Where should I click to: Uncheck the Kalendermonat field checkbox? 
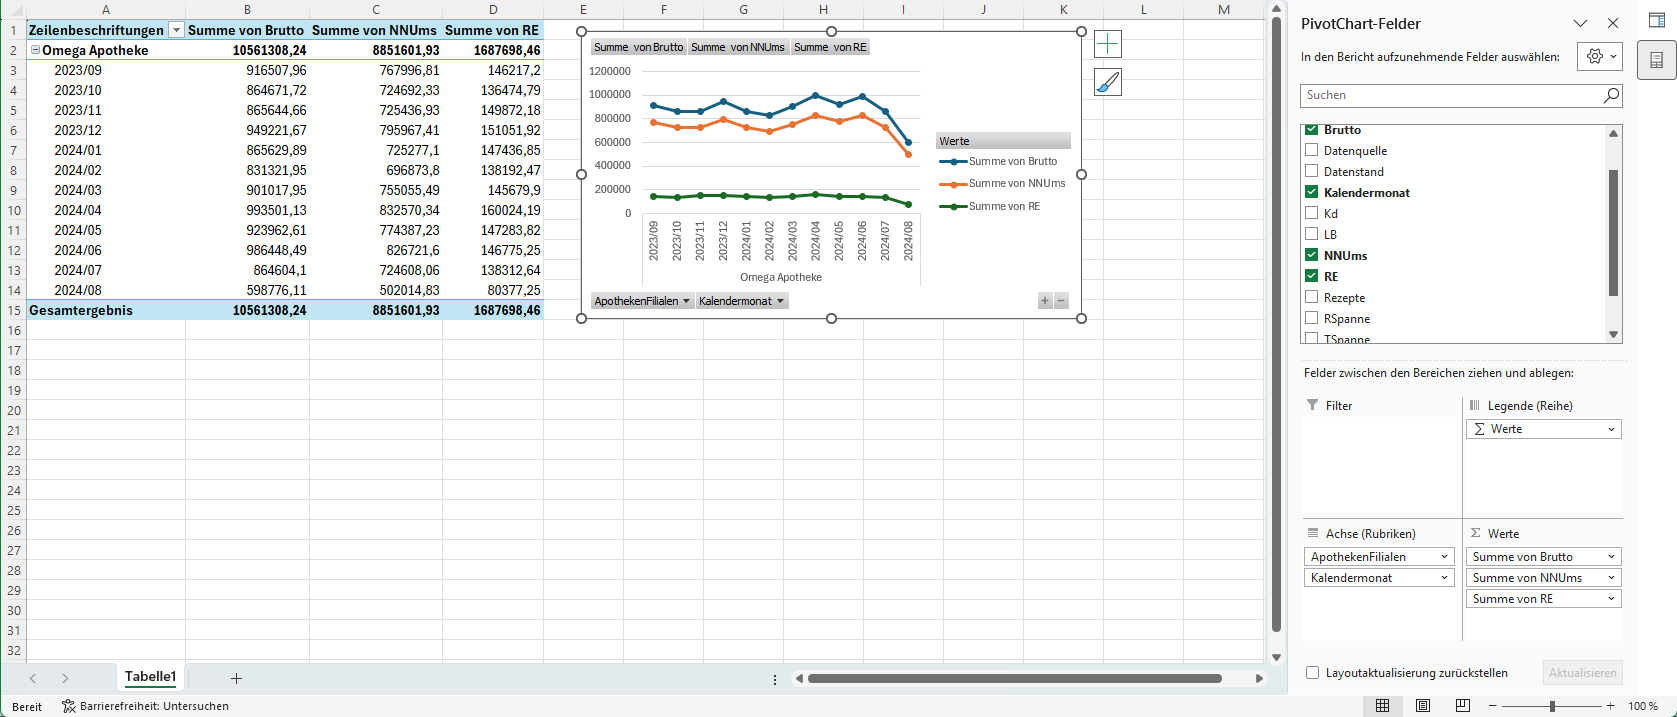coord(1311,192)
